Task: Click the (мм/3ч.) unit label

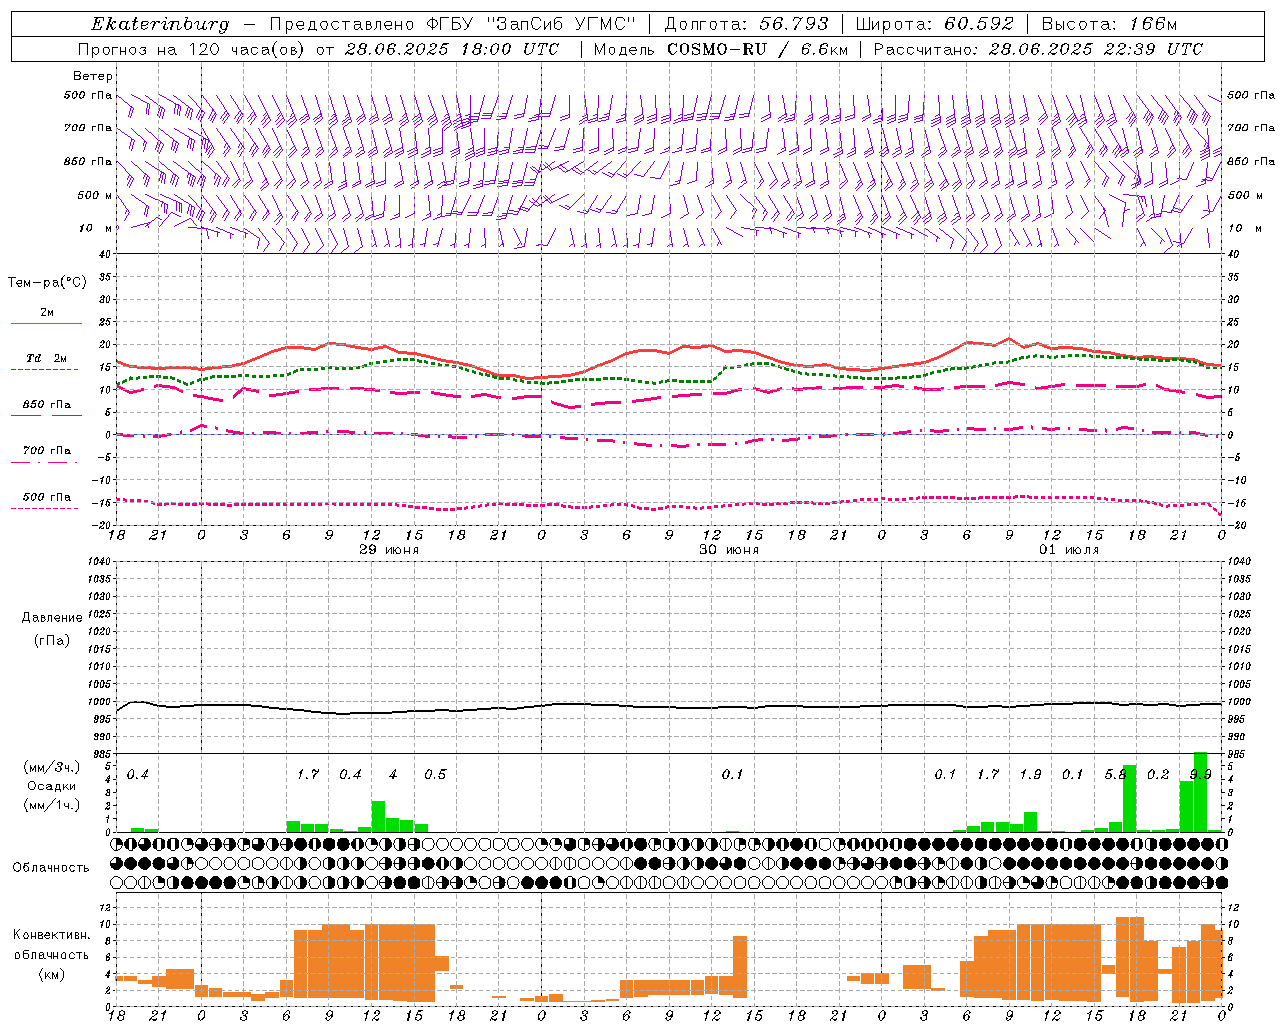Action: pyautogui.click(x=51, y=767)
